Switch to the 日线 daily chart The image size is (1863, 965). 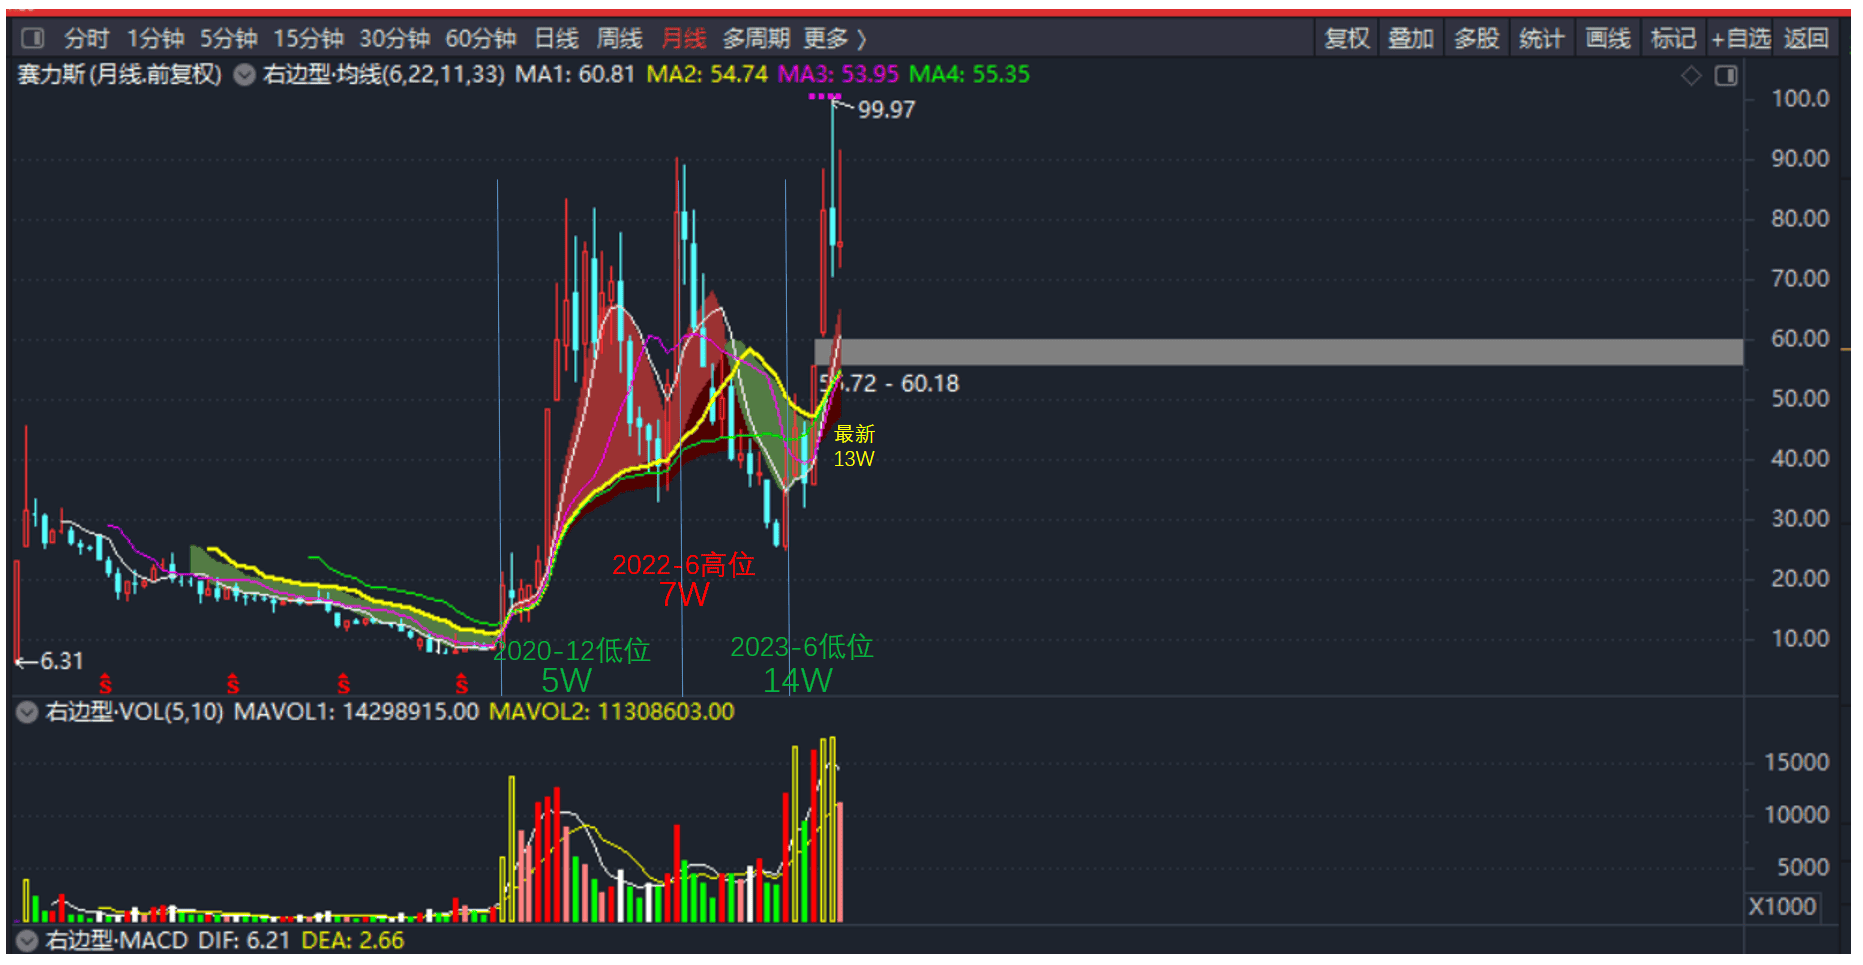(556, 38)
